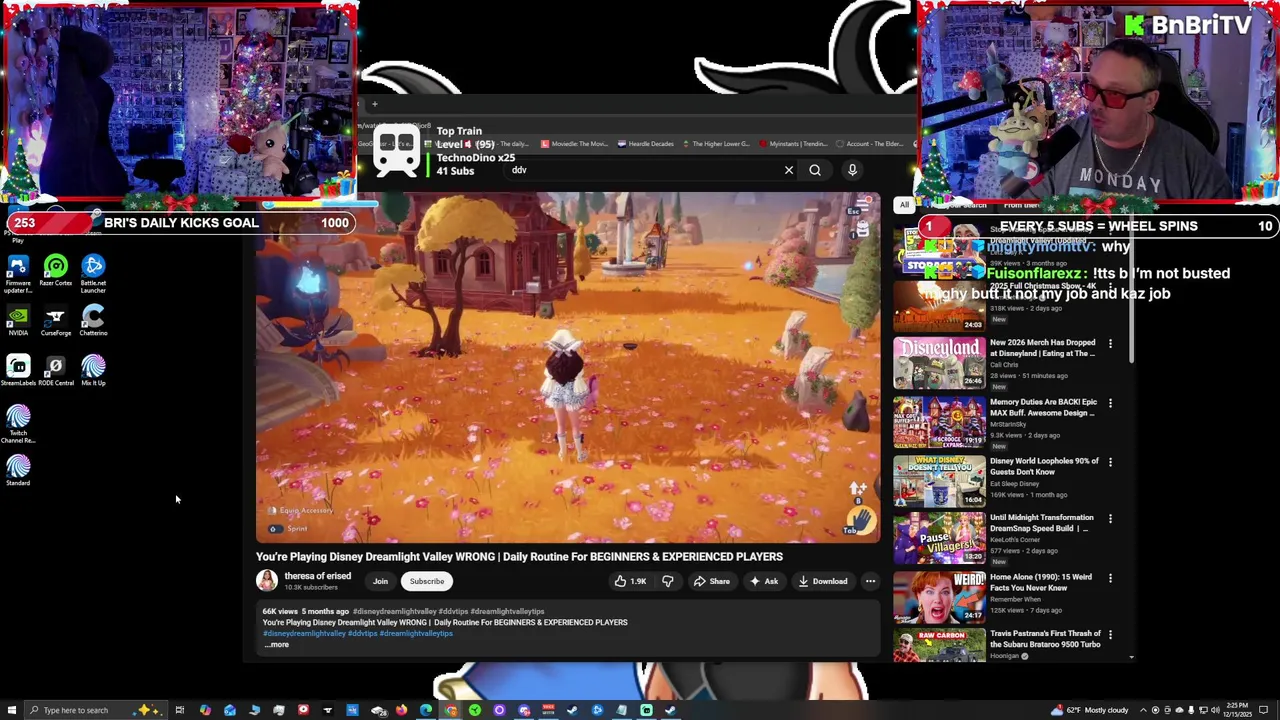Open StreamLabels desktop shortcut
Image resolution: width=1280 pixels, height=720 pixels.
click(18, 371)
